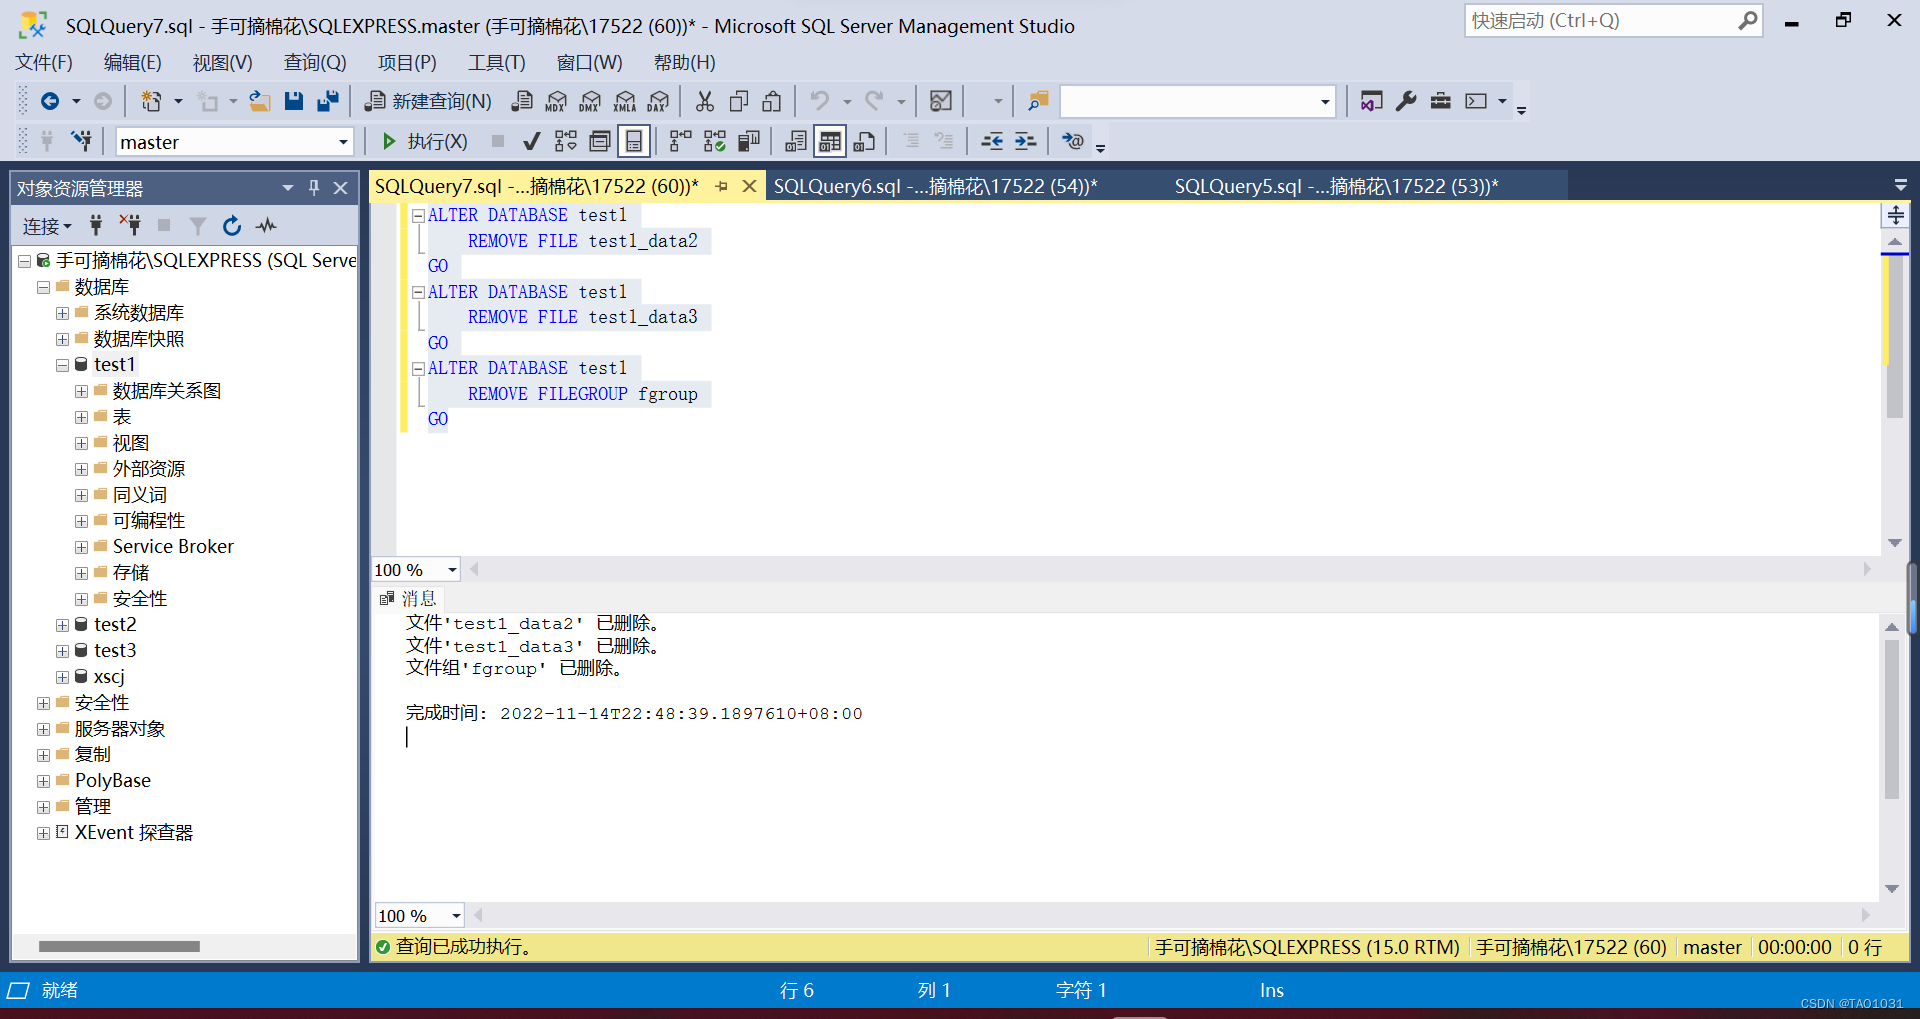Click the 快速启动 quick launch search box
The height and width of the screenshot is (1019, 1920).
(1613, 20)
